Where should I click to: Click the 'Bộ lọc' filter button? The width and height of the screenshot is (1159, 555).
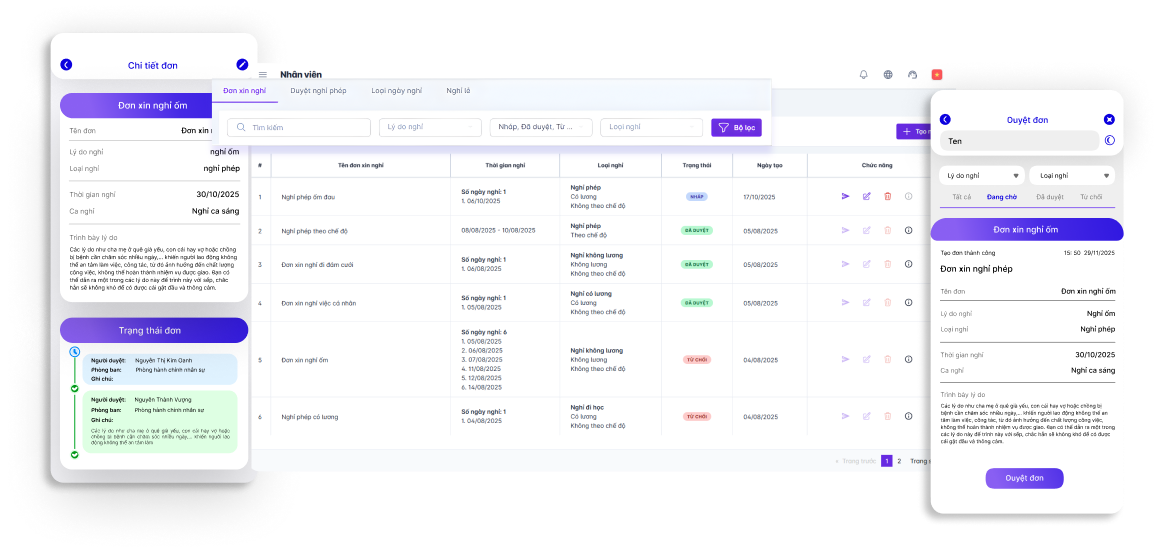click(736, 128)
